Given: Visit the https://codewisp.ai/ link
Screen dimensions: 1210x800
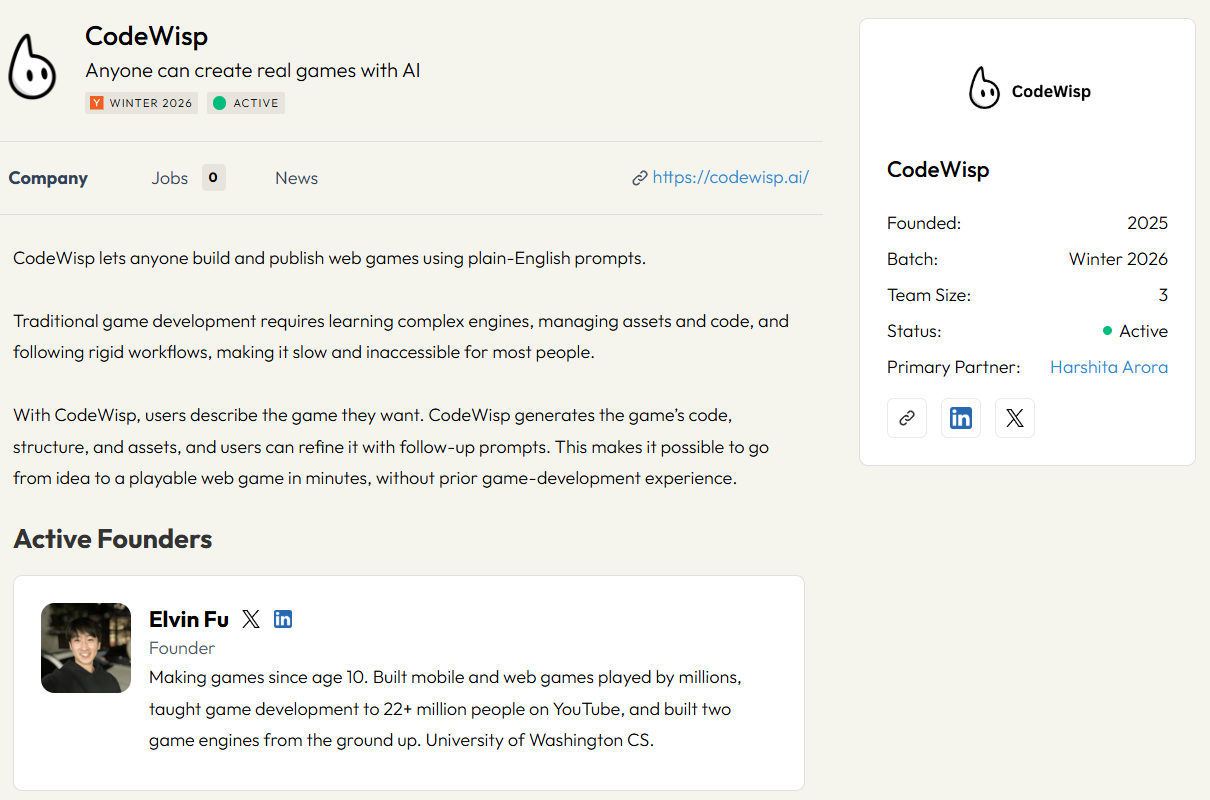Looking at the screenshot, I should [x=730, y=178].
